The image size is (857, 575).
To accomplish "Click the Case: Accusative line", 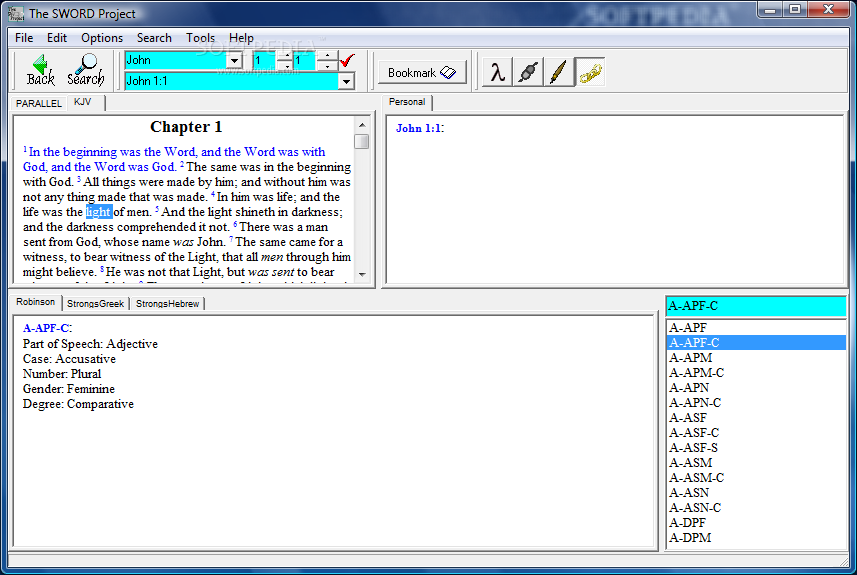I will [69, 359].
